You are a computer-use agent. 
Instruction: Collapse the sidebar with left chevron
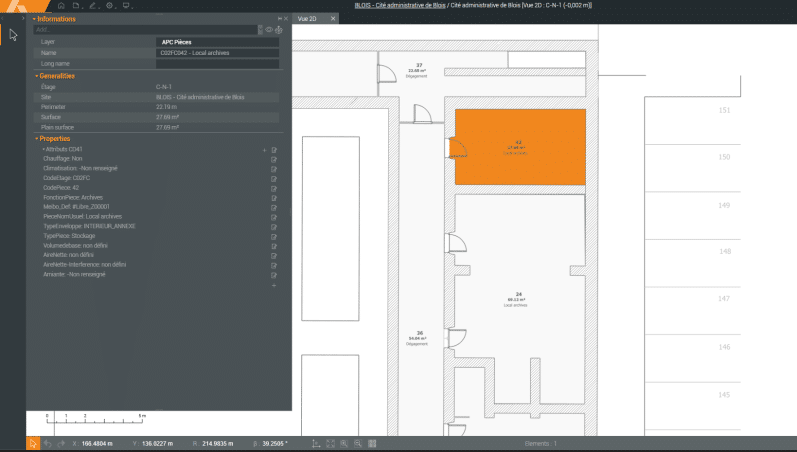click(x=3, y=18)
